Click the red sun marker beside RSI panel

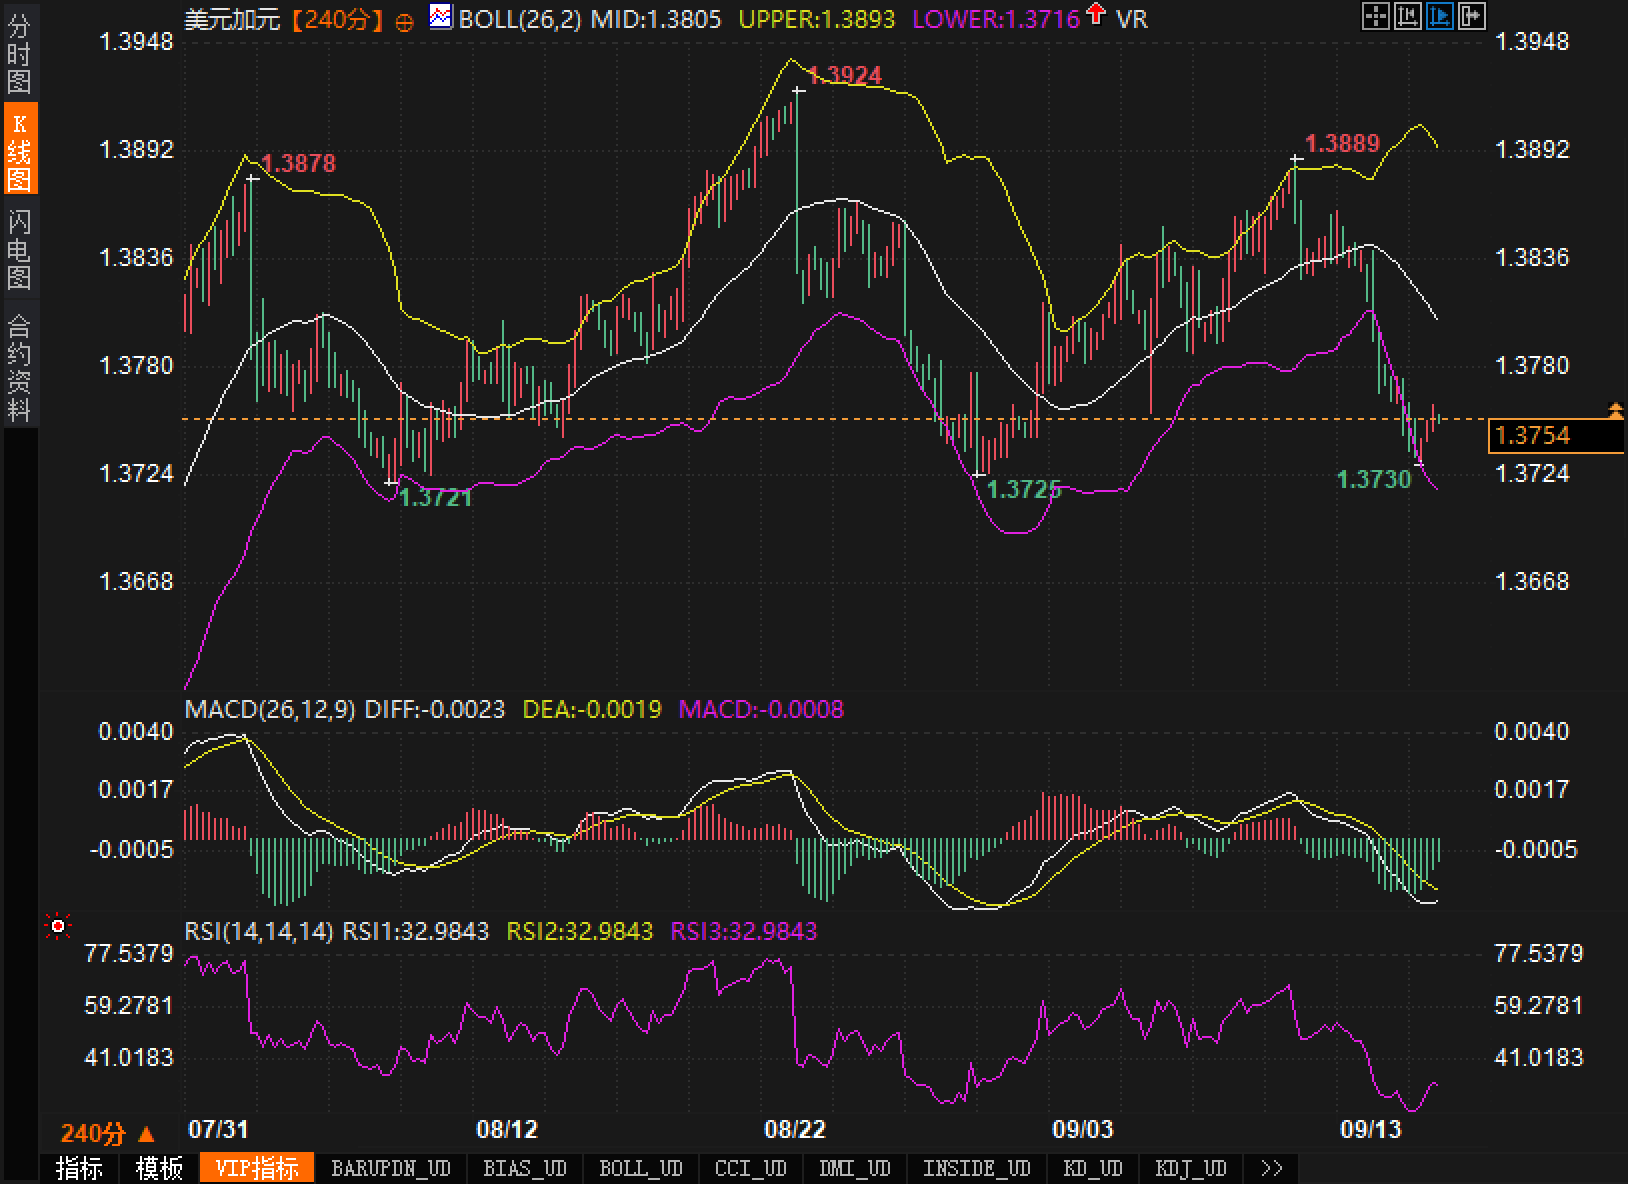point(58,927)
